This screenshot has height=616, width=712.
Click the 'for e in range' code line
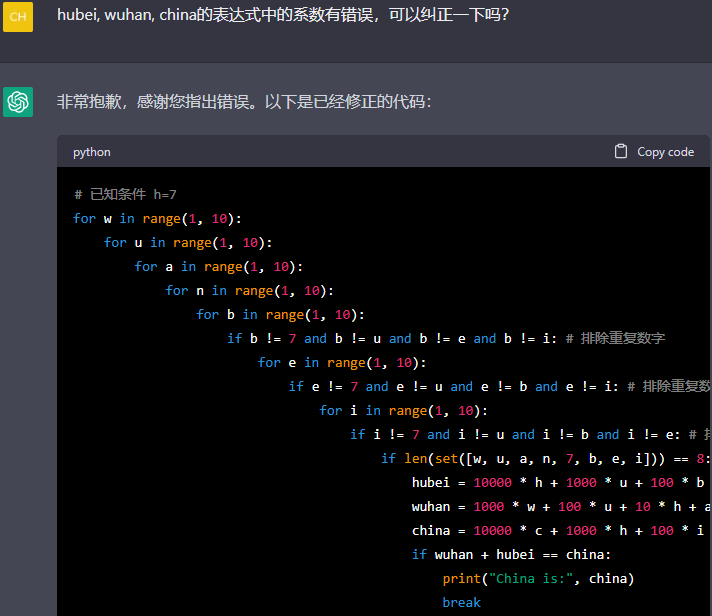(341, 363)
